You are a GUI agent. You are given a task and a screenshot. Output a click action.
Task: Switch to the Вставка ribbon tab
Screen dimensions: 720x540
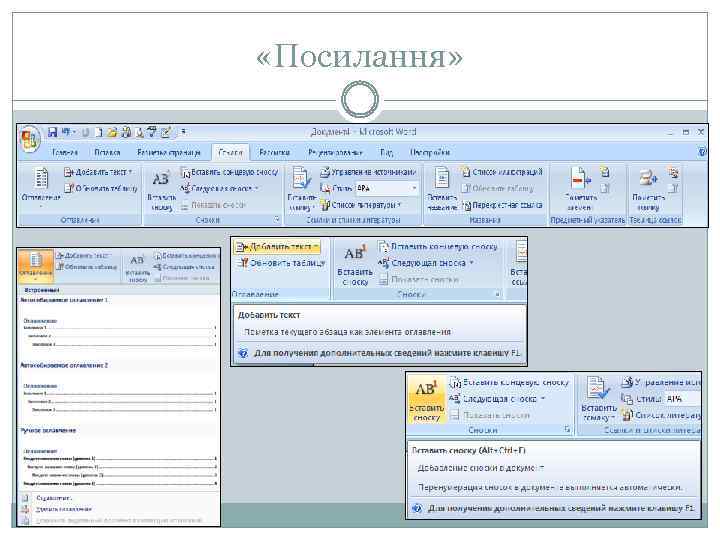coord(107,152)
